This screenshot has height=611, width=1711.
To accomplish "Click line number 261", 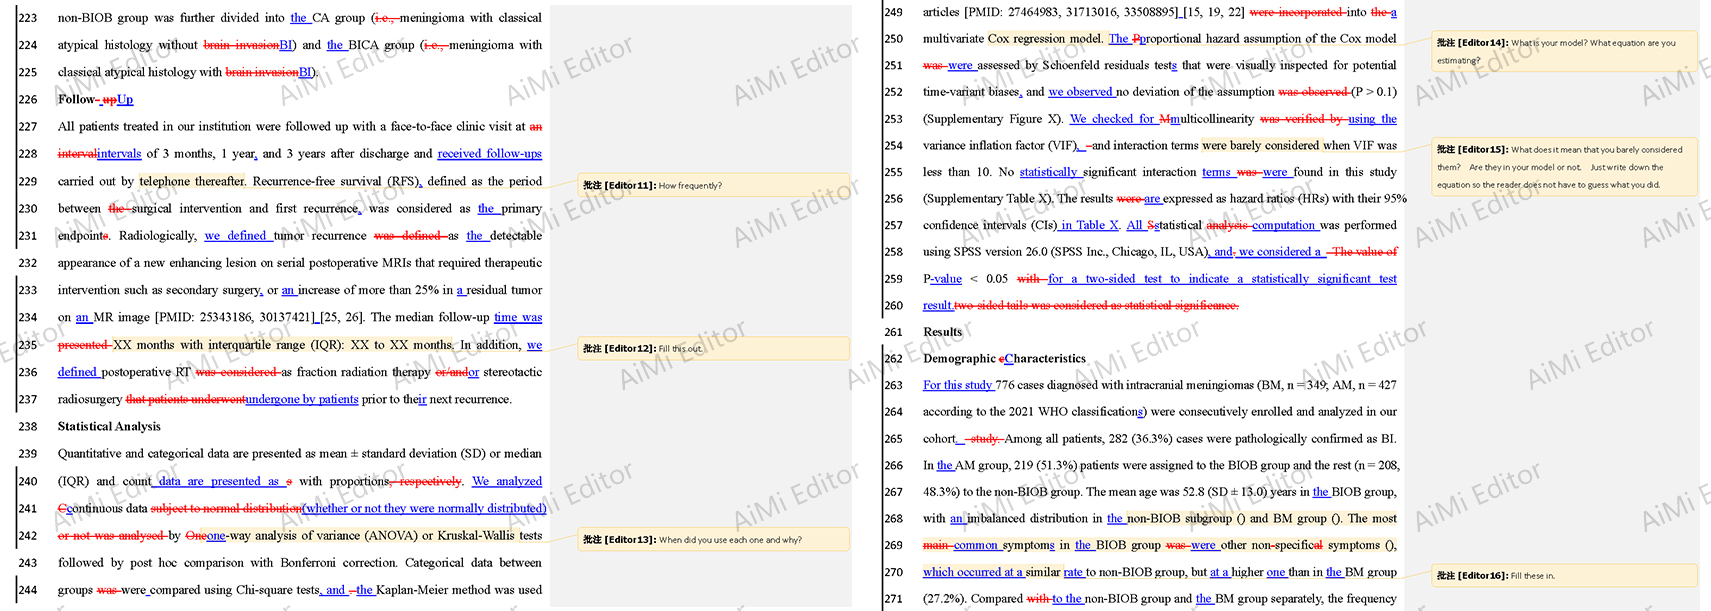I will click(893, 332).
